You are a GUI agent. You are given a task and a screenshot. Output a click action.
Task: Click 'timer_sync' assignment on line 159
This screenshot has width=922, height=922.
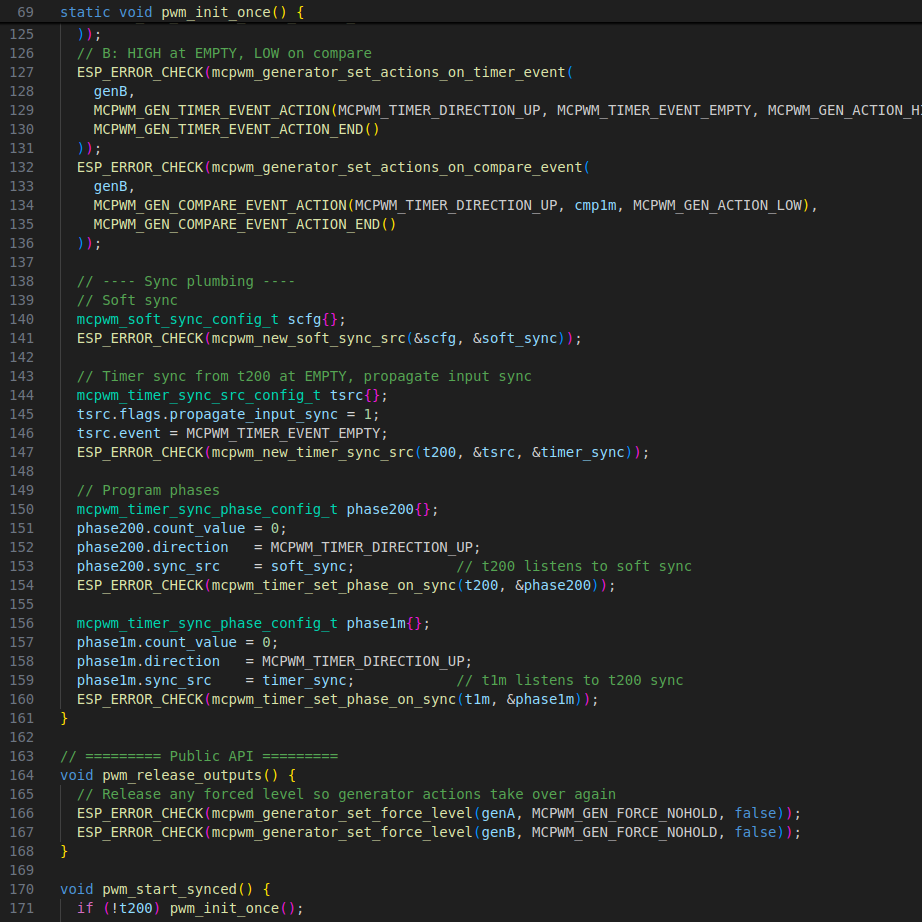(304, 680)
